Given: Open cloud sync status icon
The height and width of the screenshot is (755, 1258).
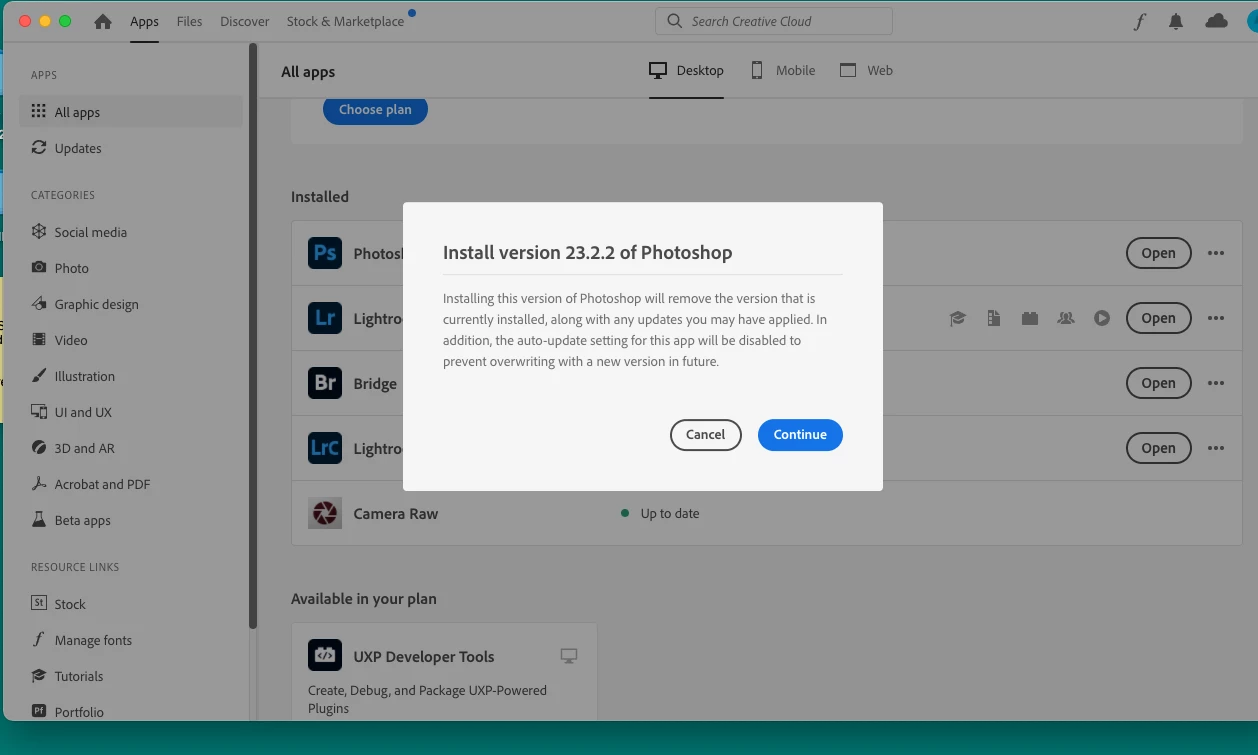Looking at the screenshot, I should pyautogui.click(x=1216, y=21).
